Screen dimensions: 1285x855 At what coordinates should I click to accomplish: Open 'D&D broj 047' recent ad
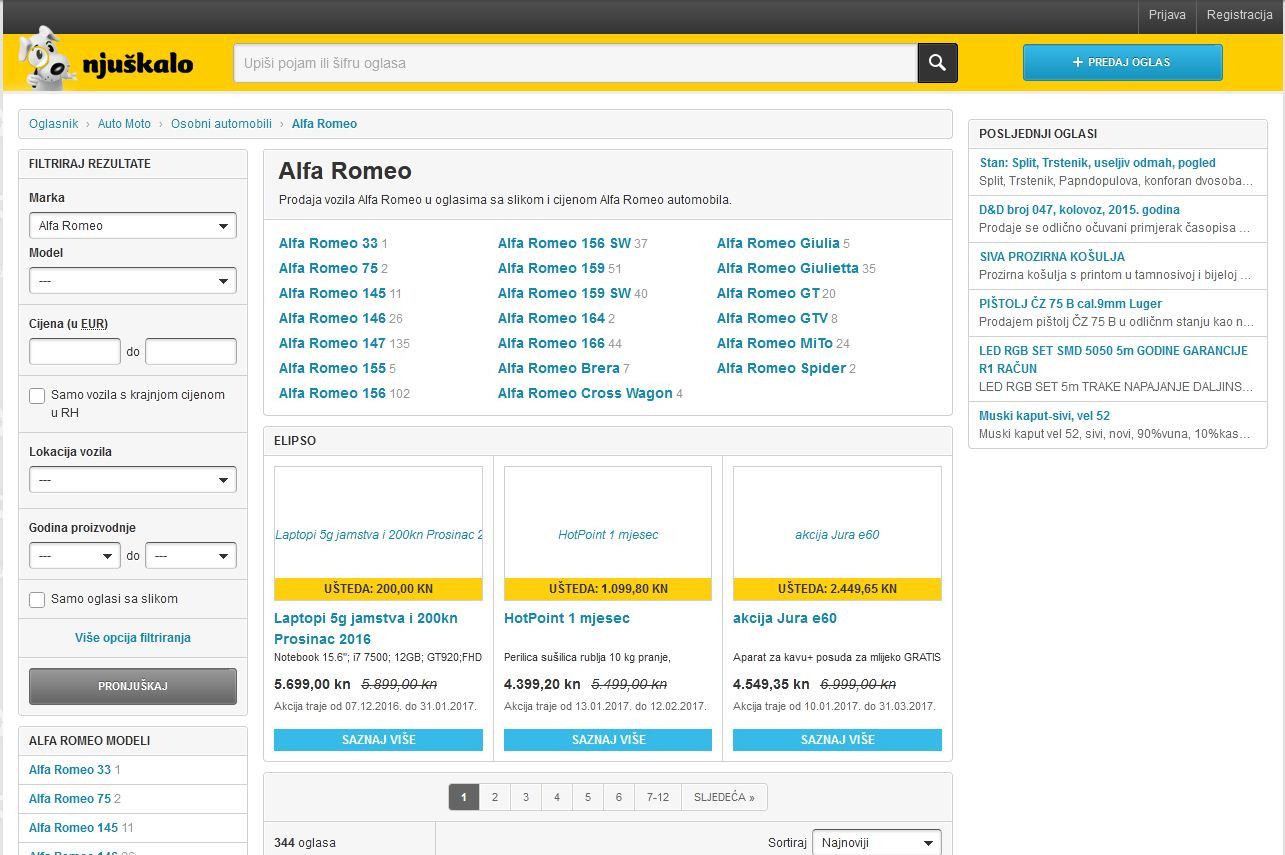pyautogui.click(x=1079, y=210)
